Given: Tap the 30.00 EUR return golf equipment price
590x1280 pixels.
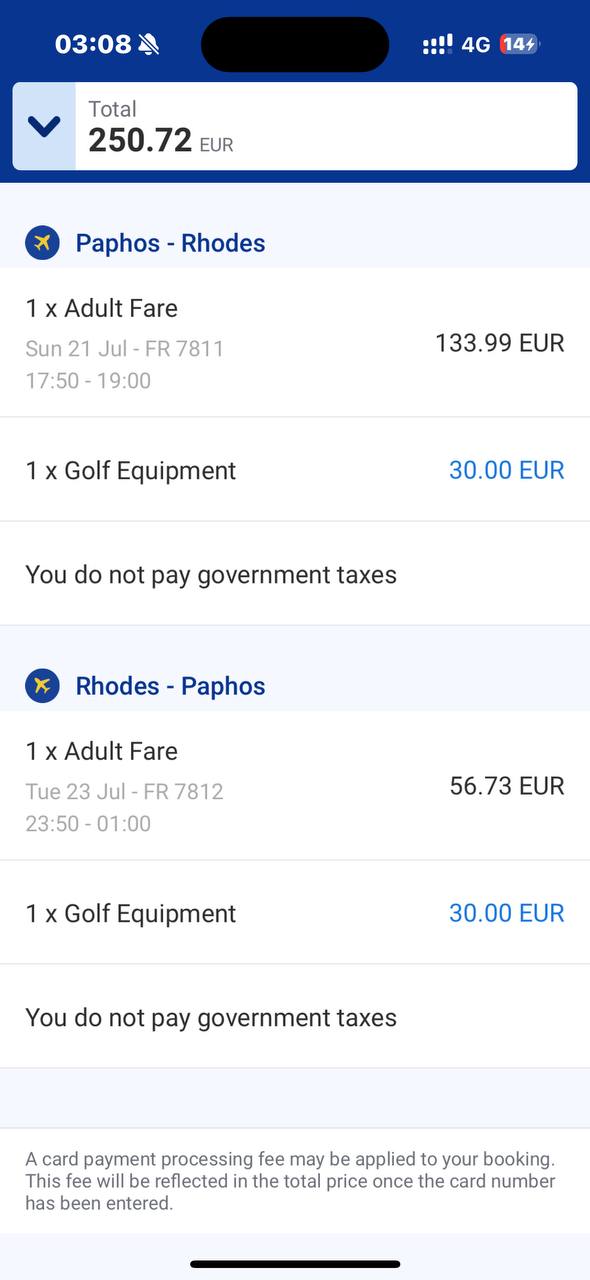Looking at the screenshot, I should click(507, 913).
